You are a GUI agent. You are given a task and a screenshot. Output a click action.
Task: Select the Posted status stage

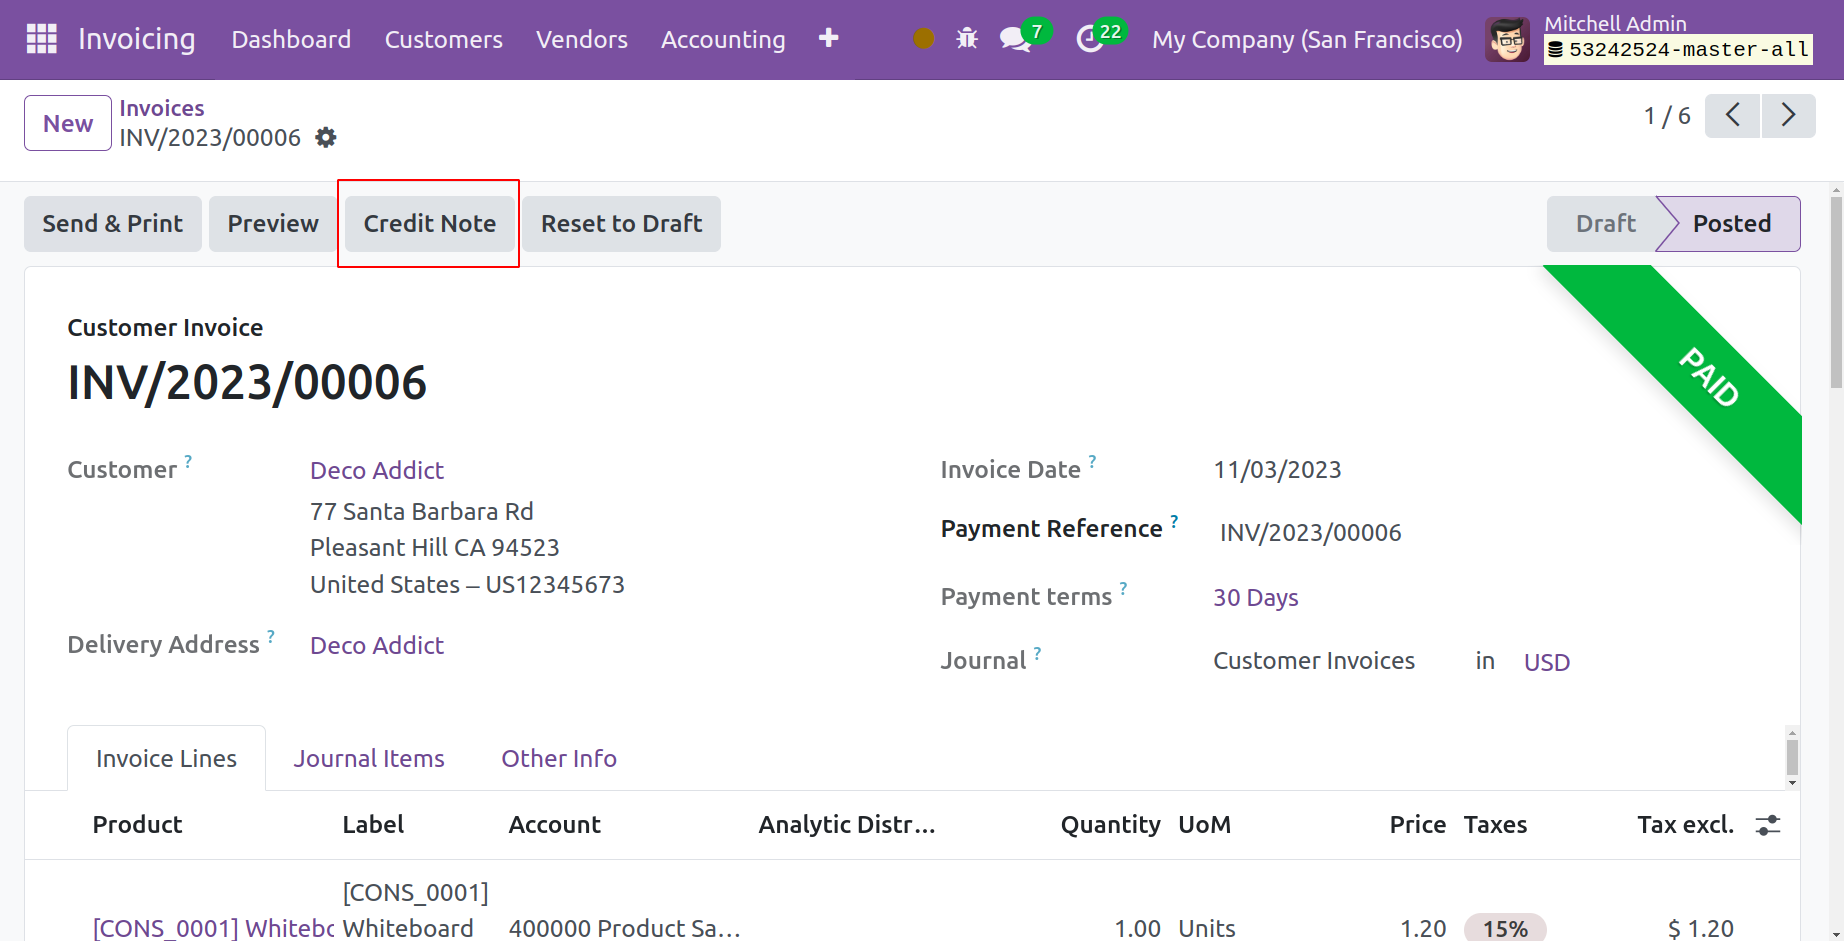[1732, 224]
